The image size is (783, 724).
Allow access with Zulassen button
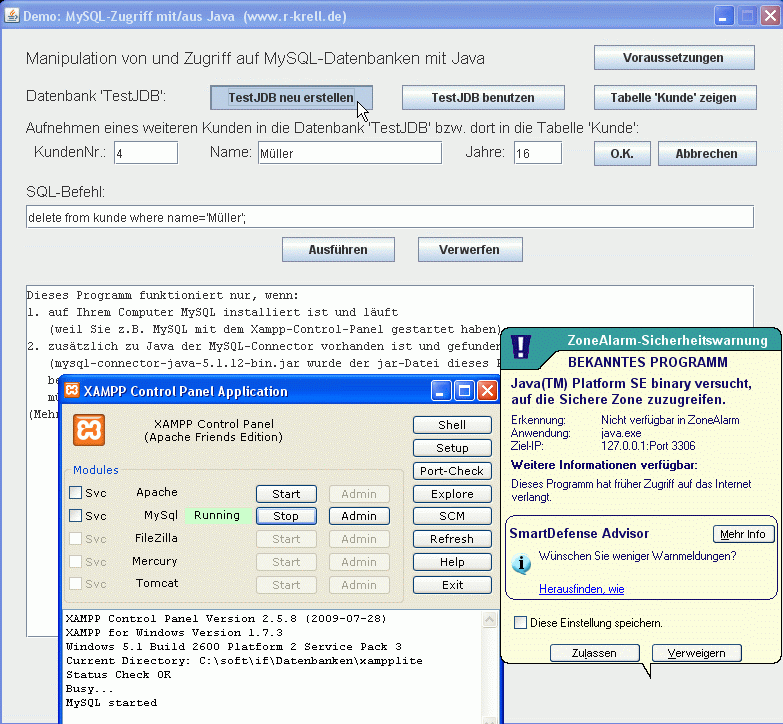594,653
